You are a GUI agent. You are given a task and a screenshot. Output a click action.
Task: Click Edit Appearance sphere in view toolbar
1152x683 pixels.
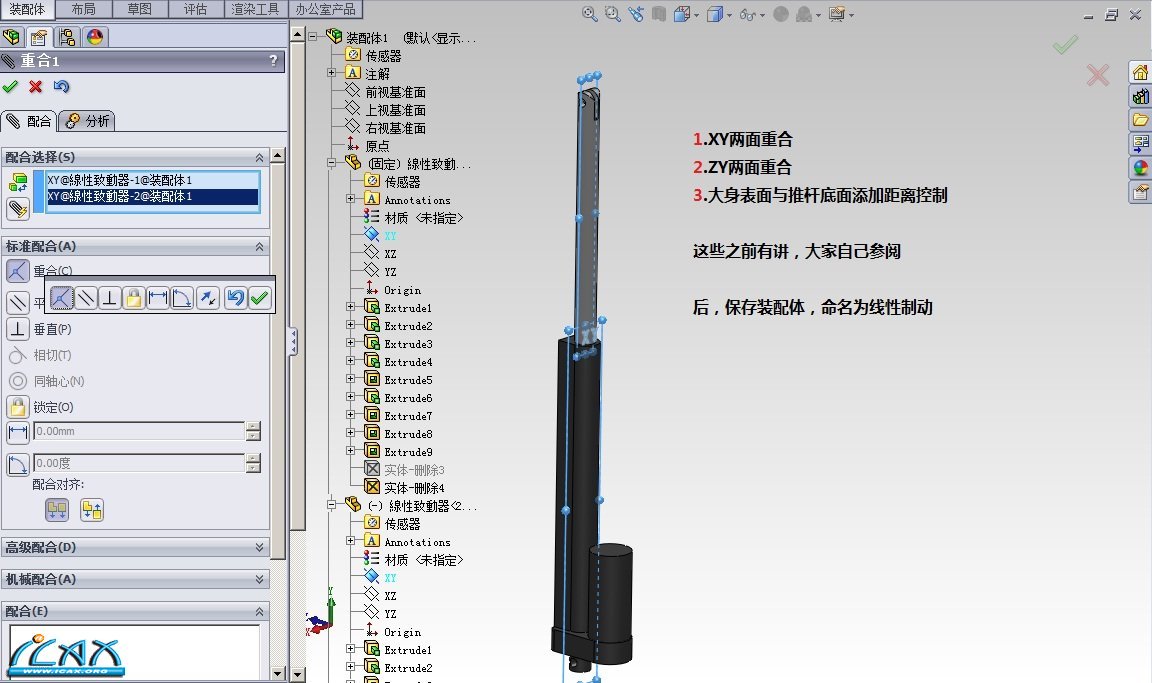[781, 14]
